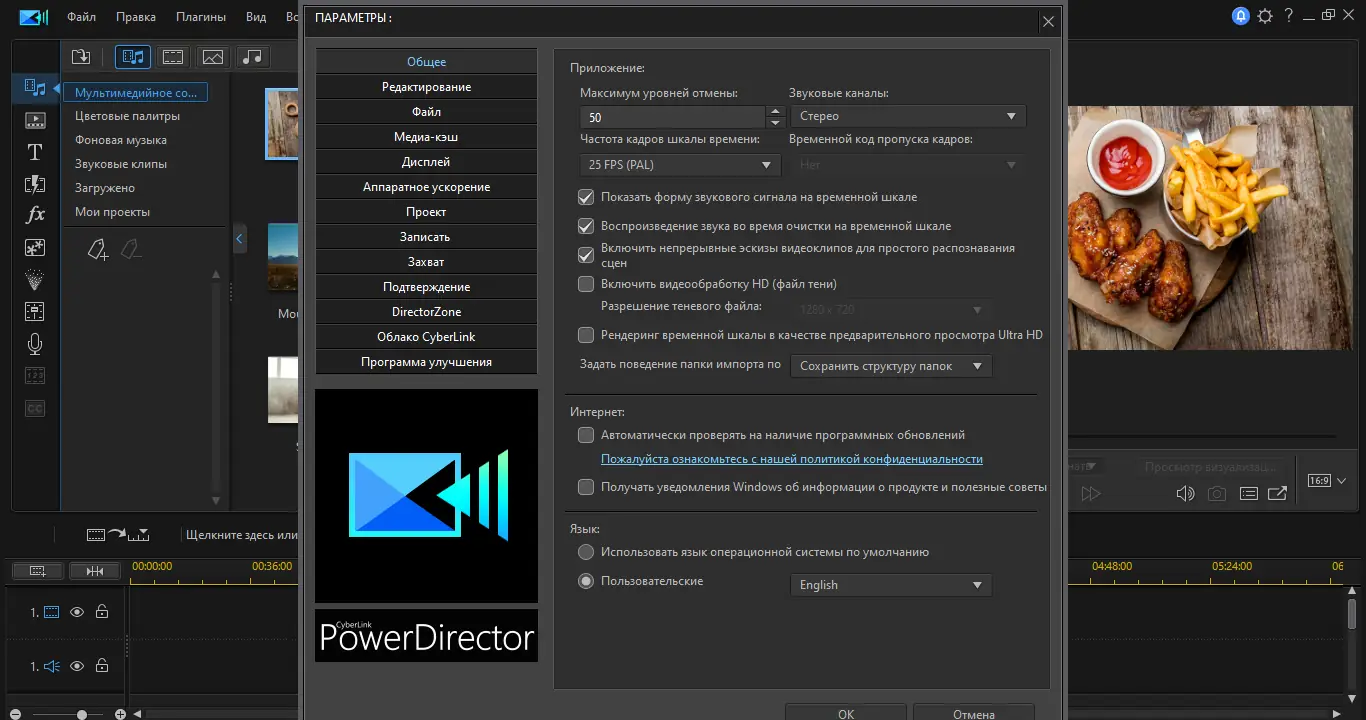Open the preview aspect ratio 16:9 dropdown
Viewport: 1366px width, 720px height.
1328,481
